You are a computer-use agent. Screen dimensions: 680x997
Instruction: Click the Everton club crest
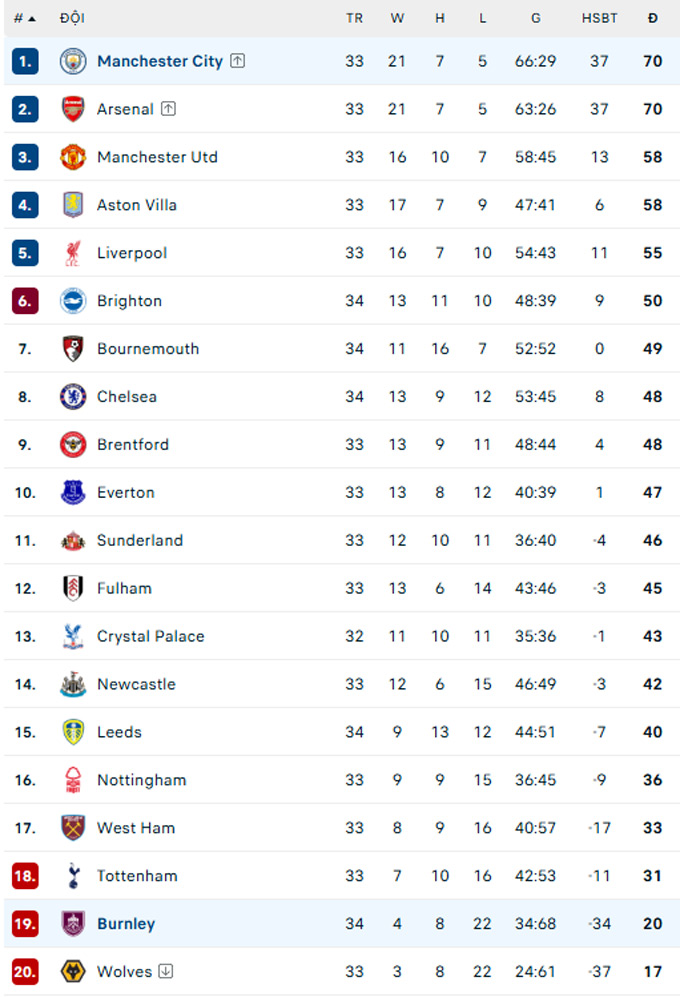[73, 493]
